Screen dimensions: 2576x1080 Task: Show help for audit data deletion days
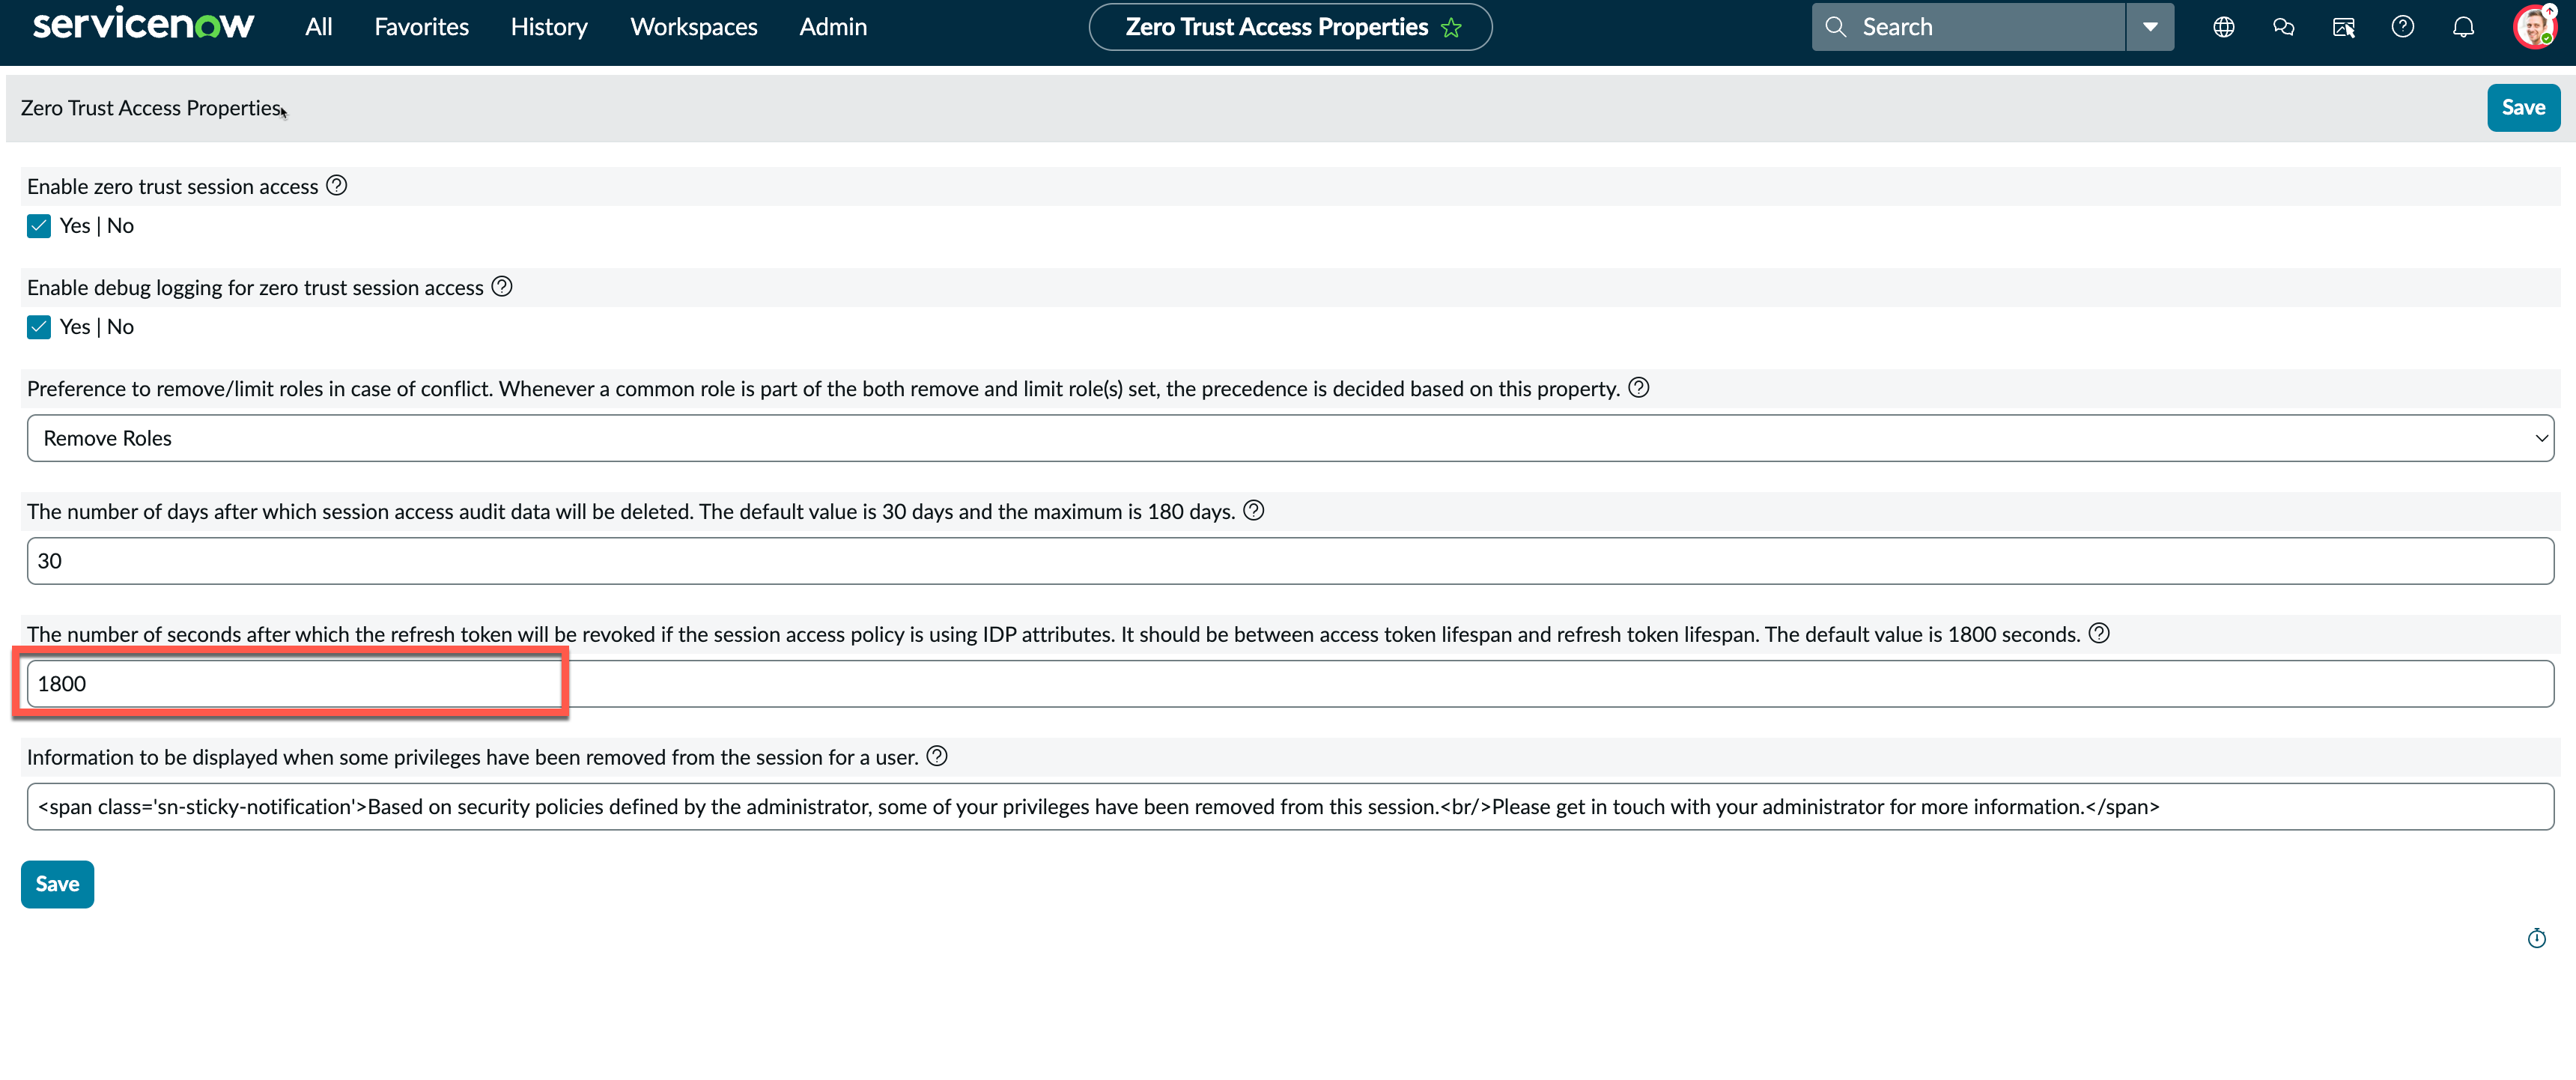pos(1253,511)
